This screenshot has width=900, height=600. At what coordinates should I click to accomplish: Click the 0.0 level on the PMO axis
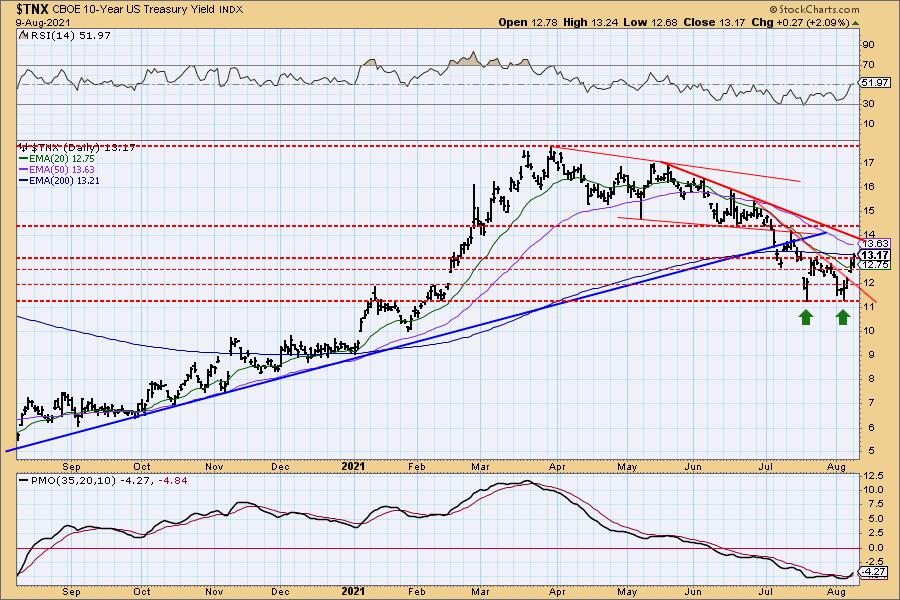pyautogui.click(x=874, y=548)
